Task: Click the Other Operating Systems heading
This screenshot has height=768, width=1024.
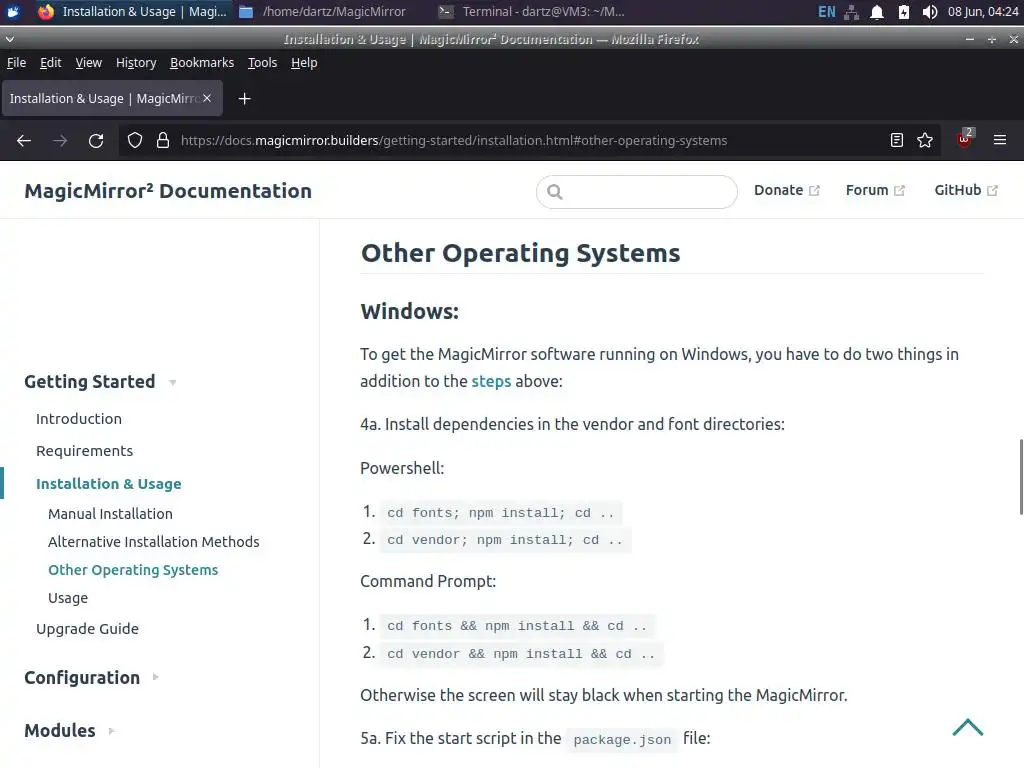Action: [520, 253]
